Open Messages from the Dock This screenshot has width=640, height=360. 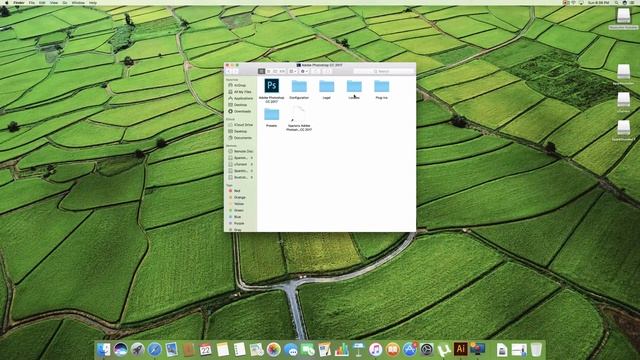click(291, 349)
